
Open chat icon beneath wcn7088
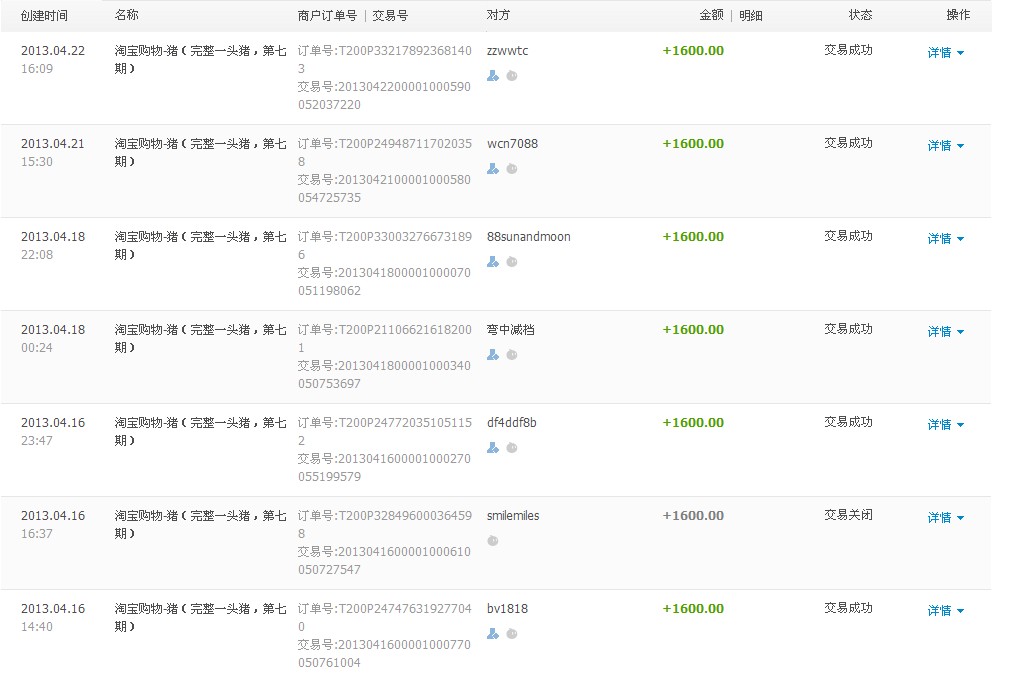click(512, 169)
